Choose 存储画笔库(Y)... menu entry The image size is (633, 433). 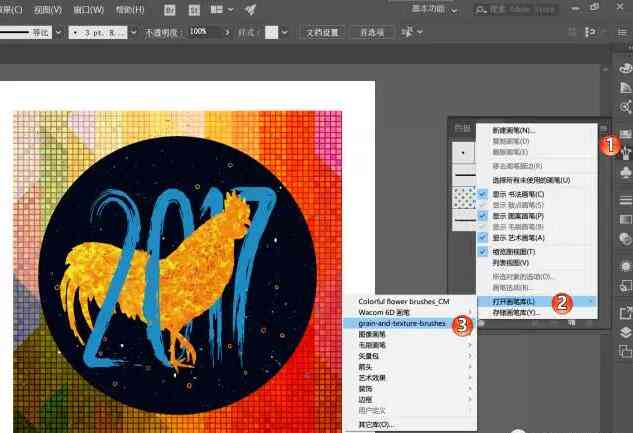(x=537, y=312)
